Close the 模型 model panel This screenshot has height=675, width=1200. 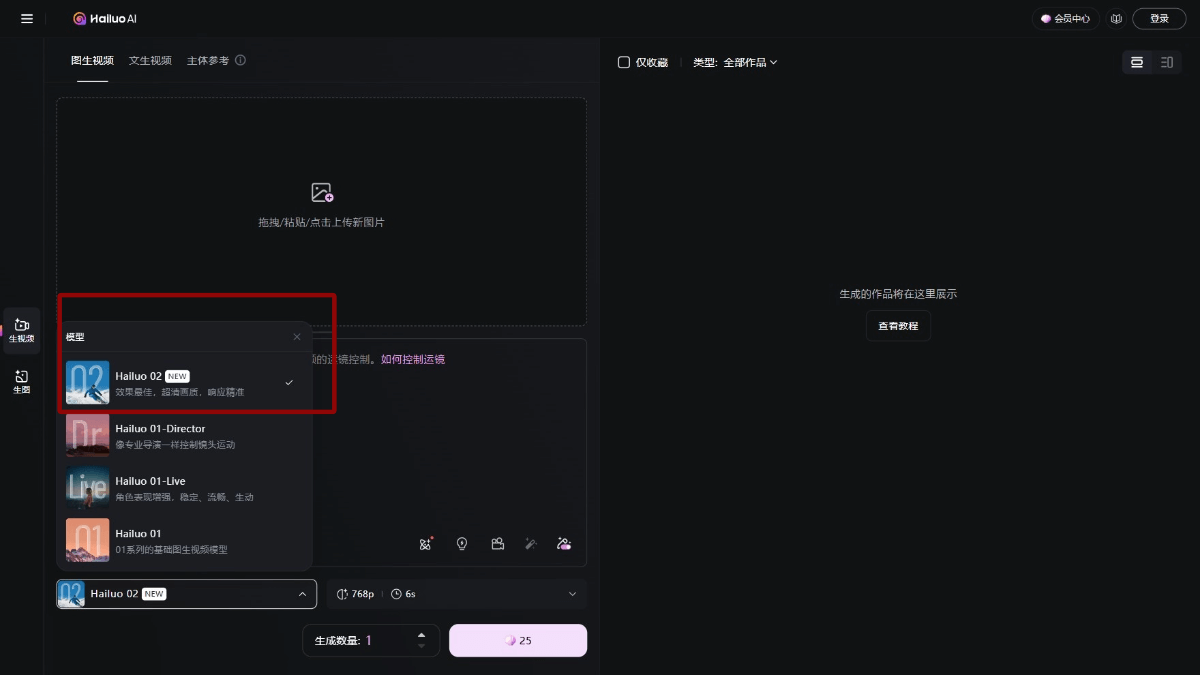point(297,337)
